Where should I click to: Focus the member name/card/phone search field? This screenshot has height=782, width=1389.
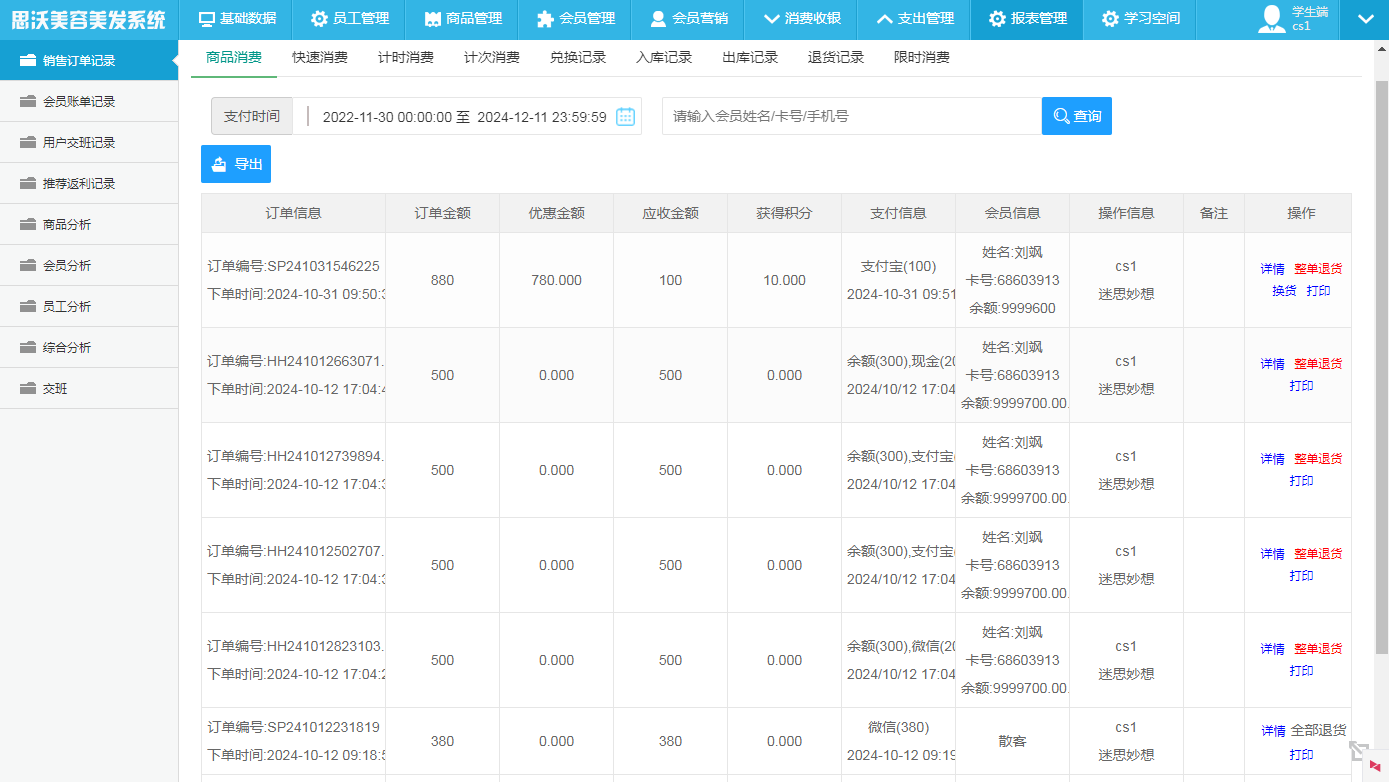click(x=851, y=116)
